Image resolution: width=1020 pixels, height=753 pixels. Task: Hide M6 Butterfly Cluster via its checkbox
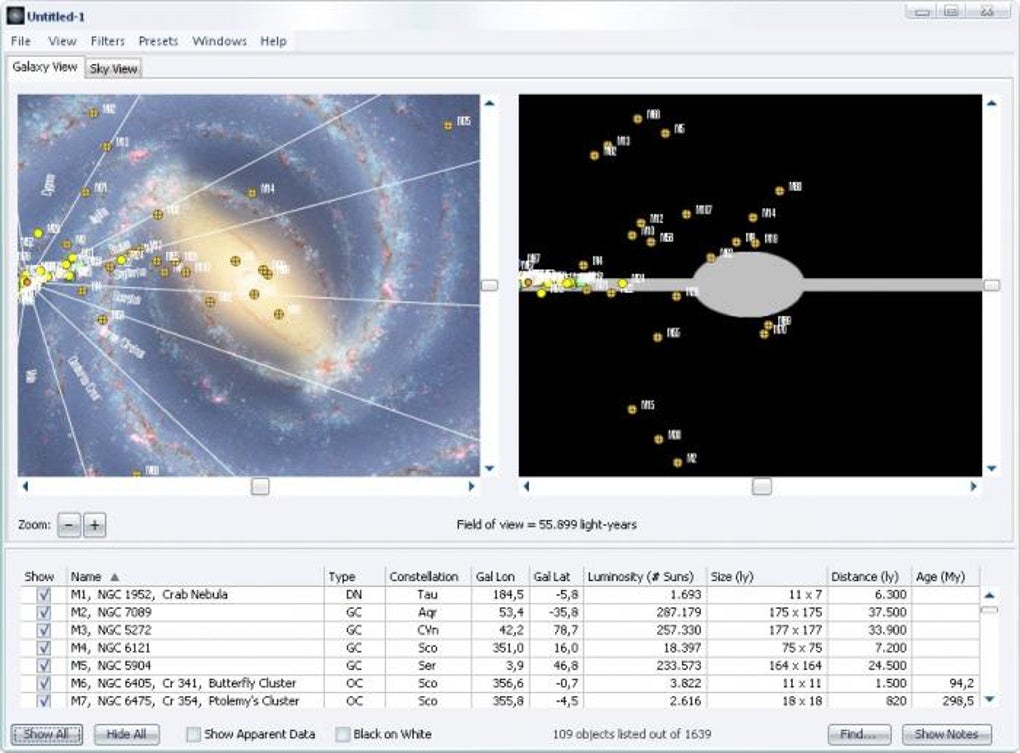pyautogui.click(x=44, y=683)
